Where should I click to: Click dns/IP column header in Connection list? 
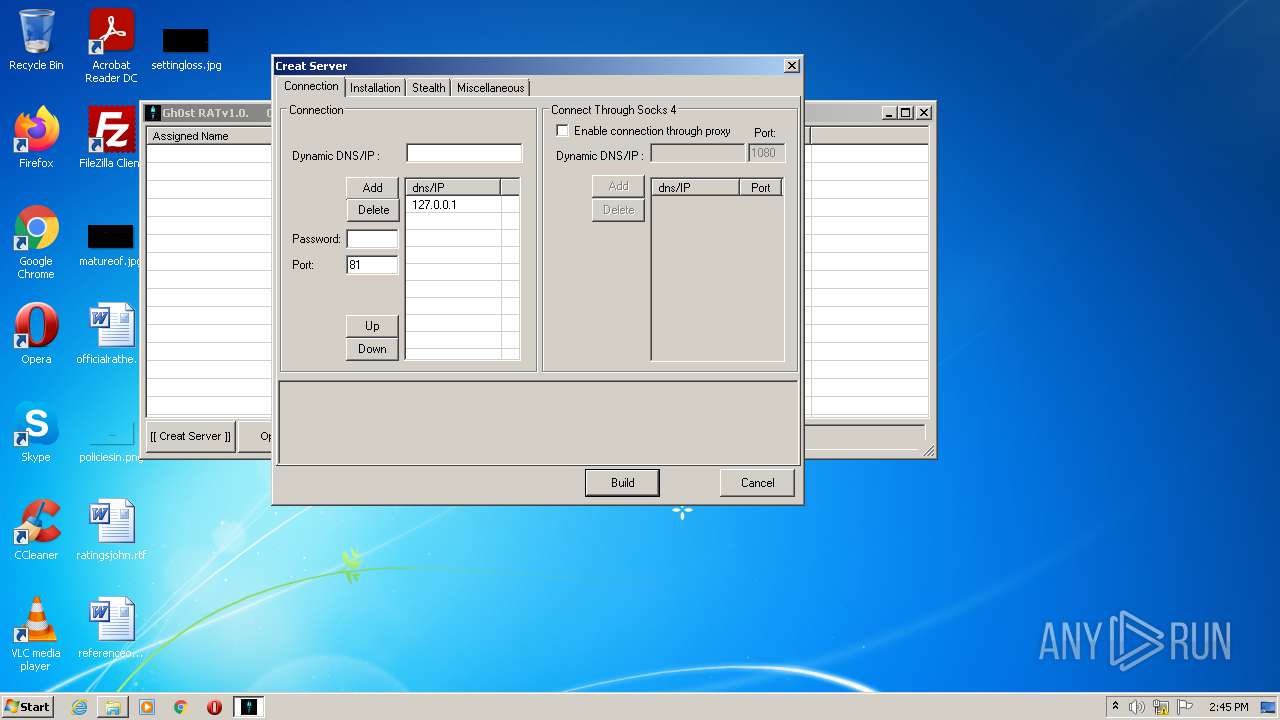(x=453, y=188)
